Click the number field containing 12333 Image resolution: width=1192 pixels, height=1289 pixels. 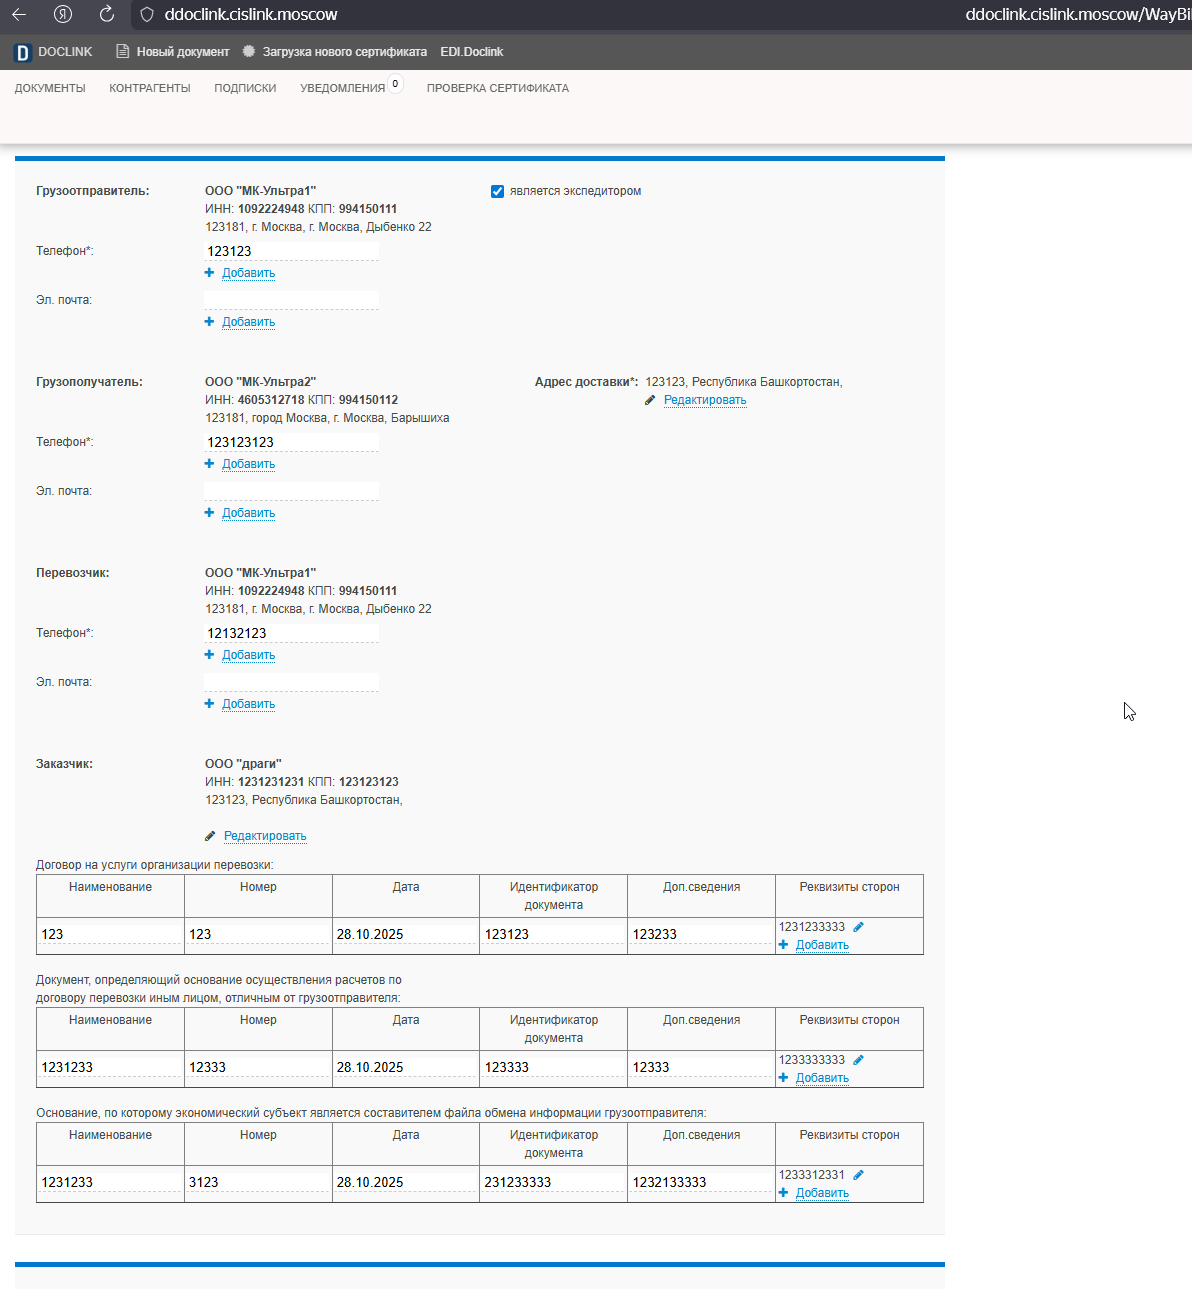coord(258,1067)
